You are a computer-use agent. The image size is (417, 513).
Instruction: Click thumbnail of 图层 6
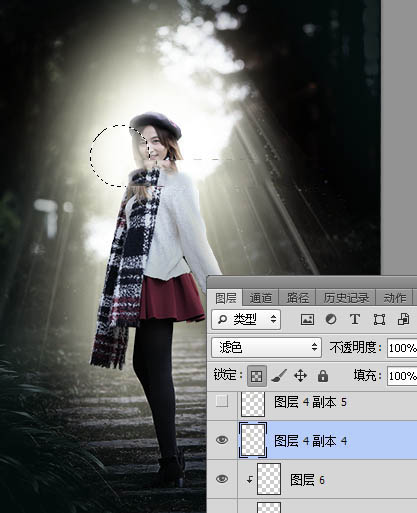click(x=269, y=479)
